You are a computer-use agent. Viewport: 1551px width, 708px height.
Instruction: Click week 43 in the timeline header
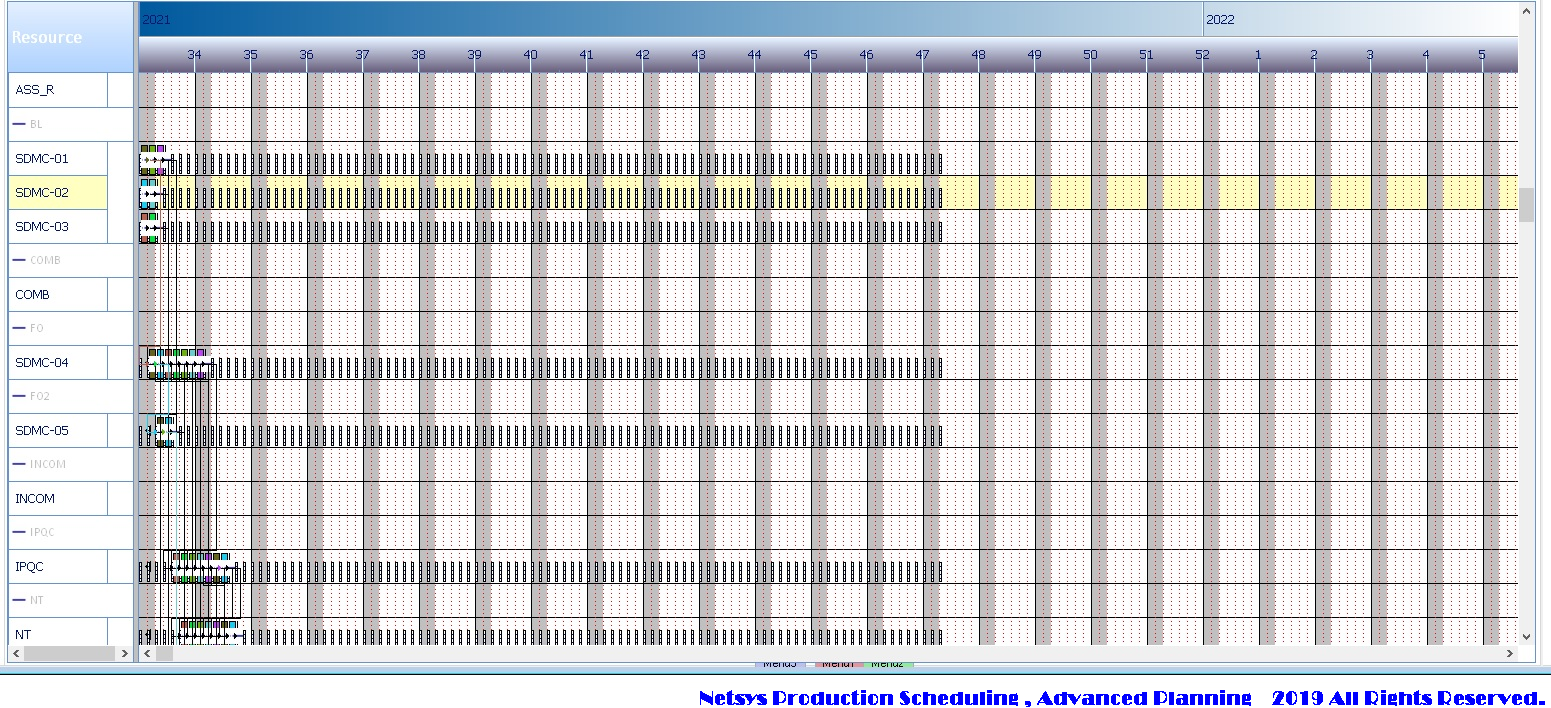(x=698, y=55)
